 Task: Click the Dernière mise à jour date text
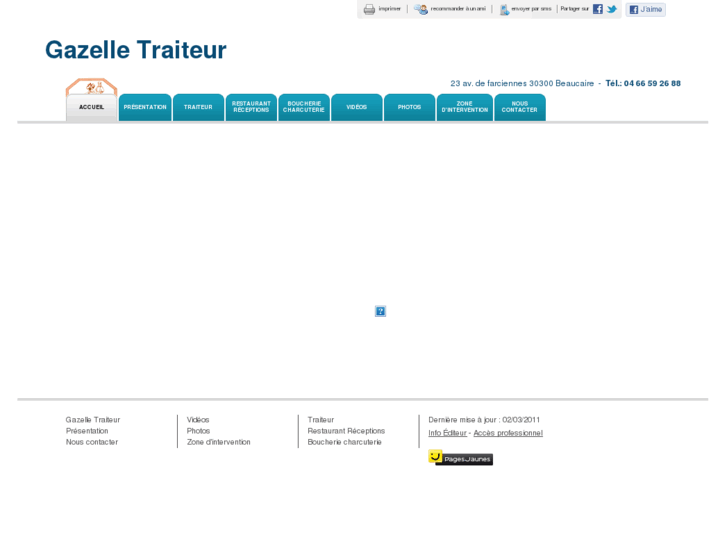click(x=484, y=420)
